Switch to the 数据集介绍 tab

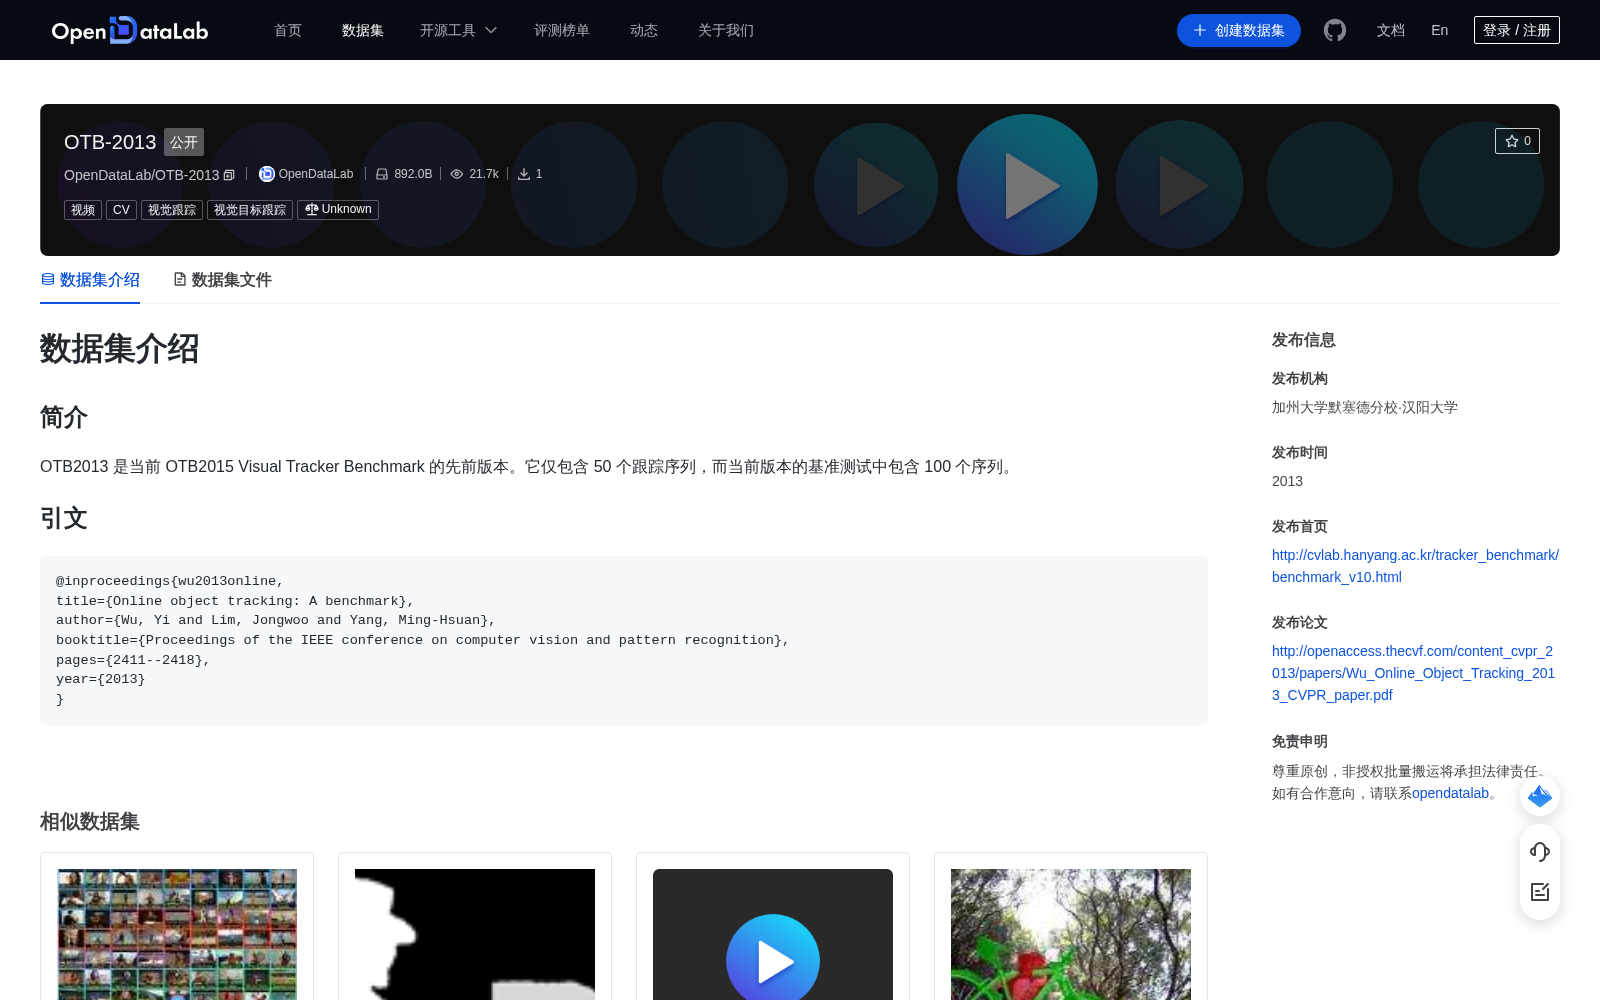click(x=90, y=280)
